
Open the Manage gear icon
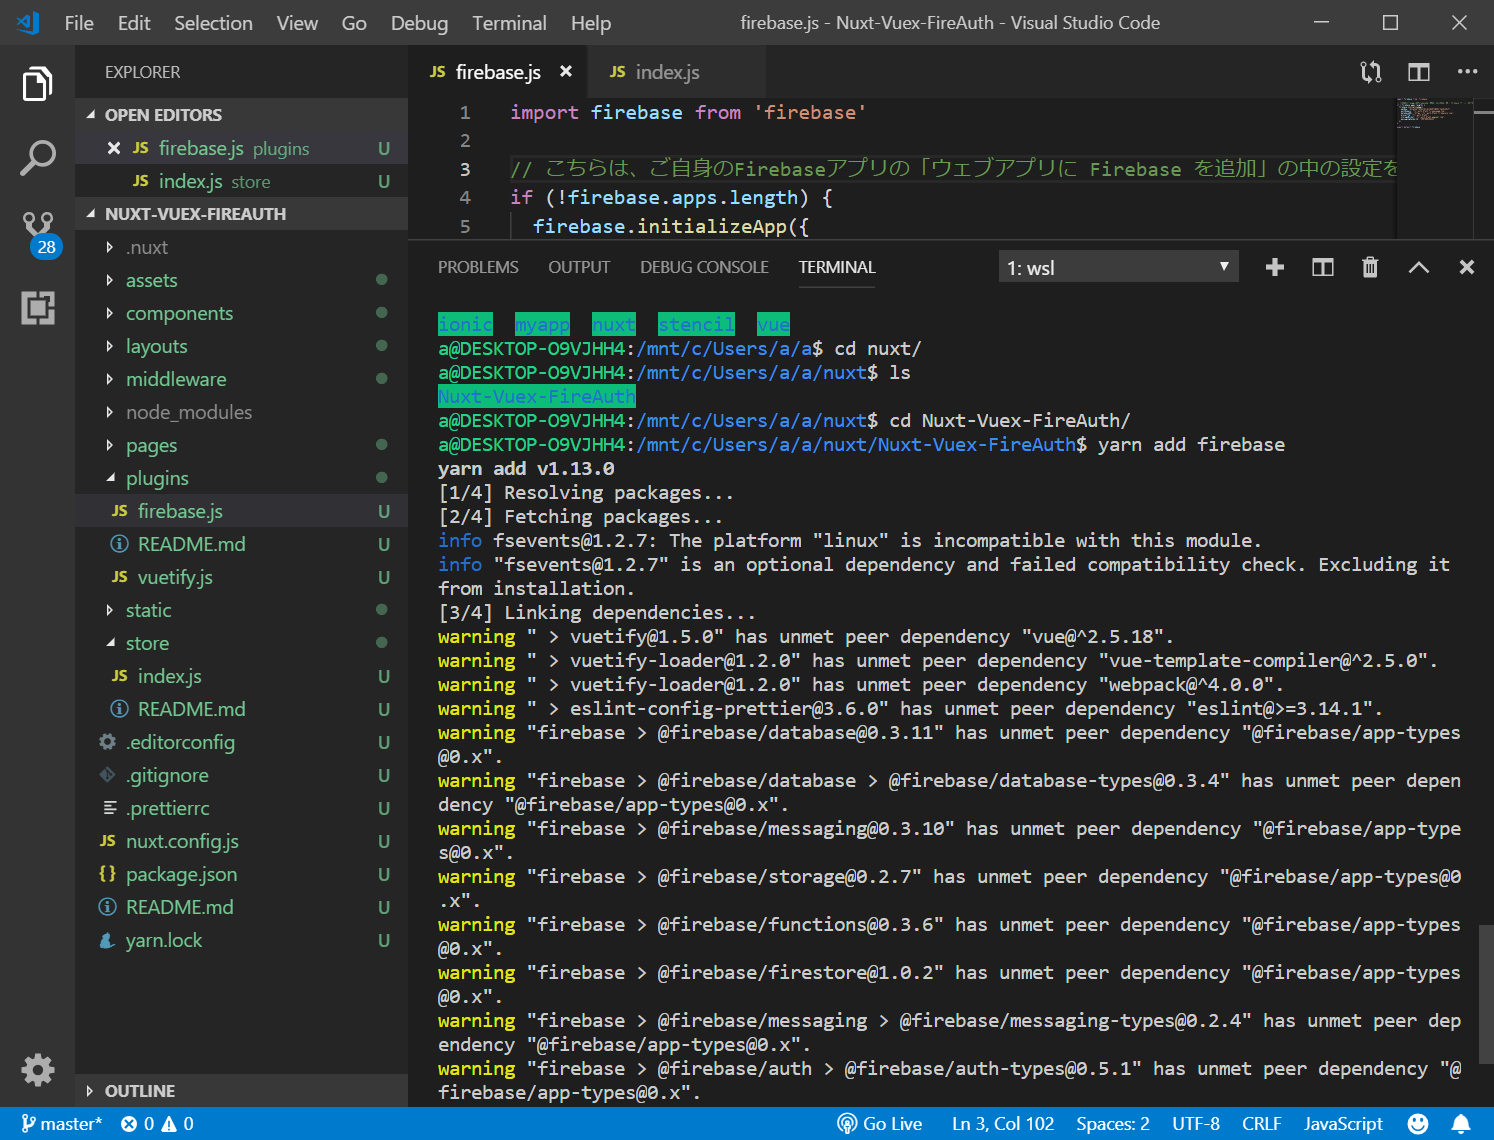click(38, 1070)
